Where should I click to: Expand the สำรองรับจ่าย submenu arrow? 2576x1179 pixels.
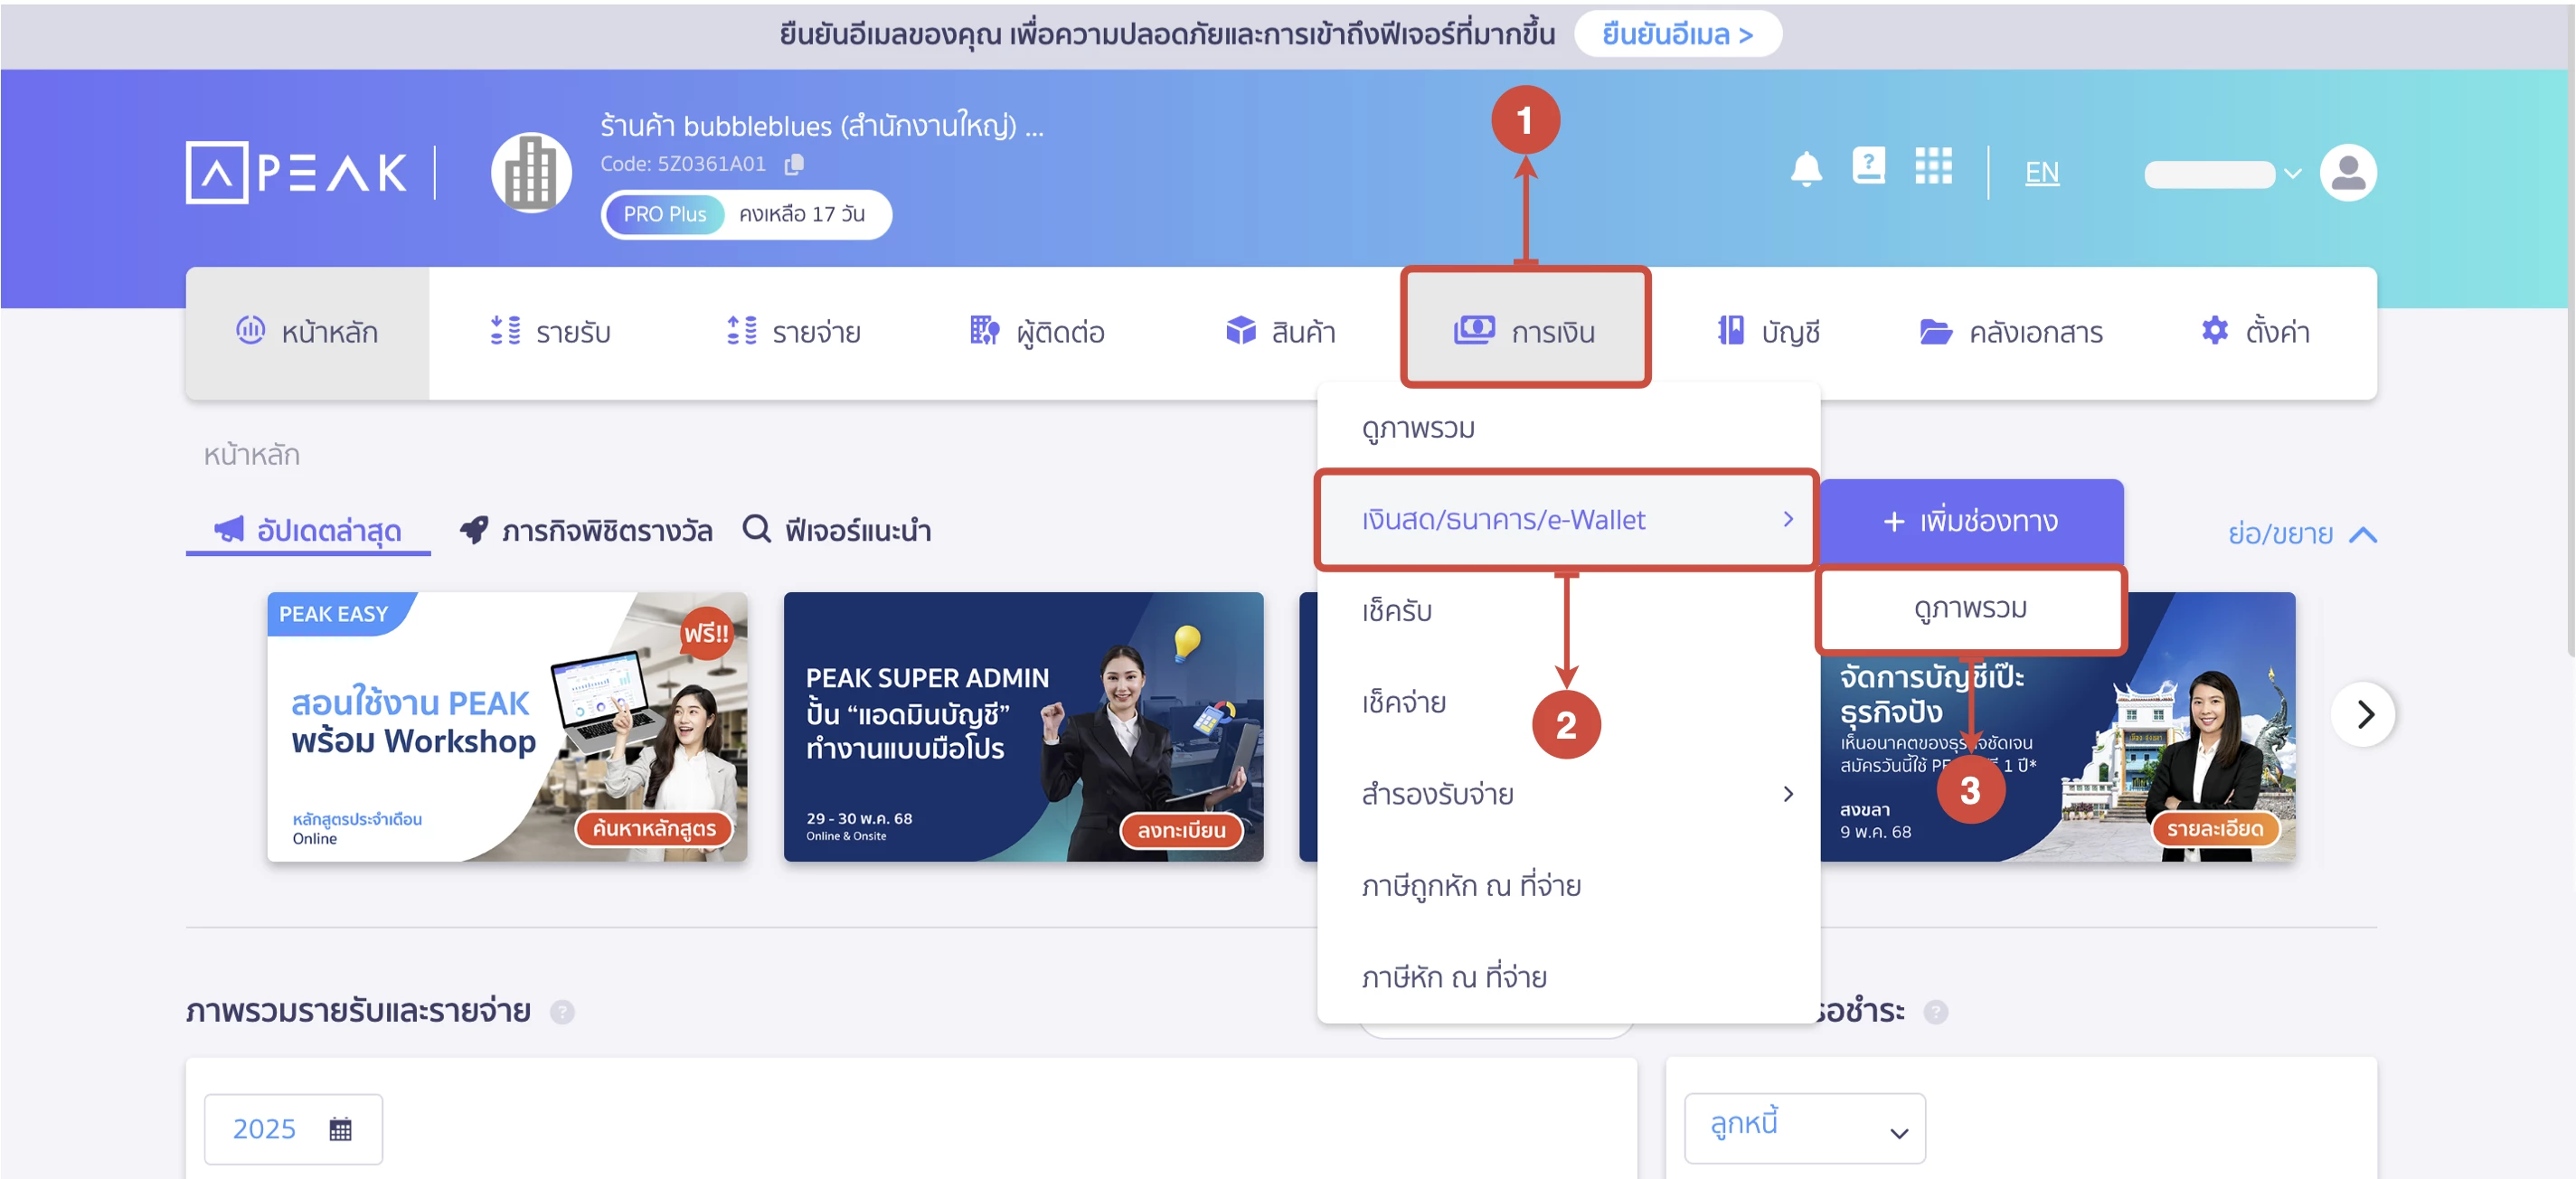click(1789, 794)
